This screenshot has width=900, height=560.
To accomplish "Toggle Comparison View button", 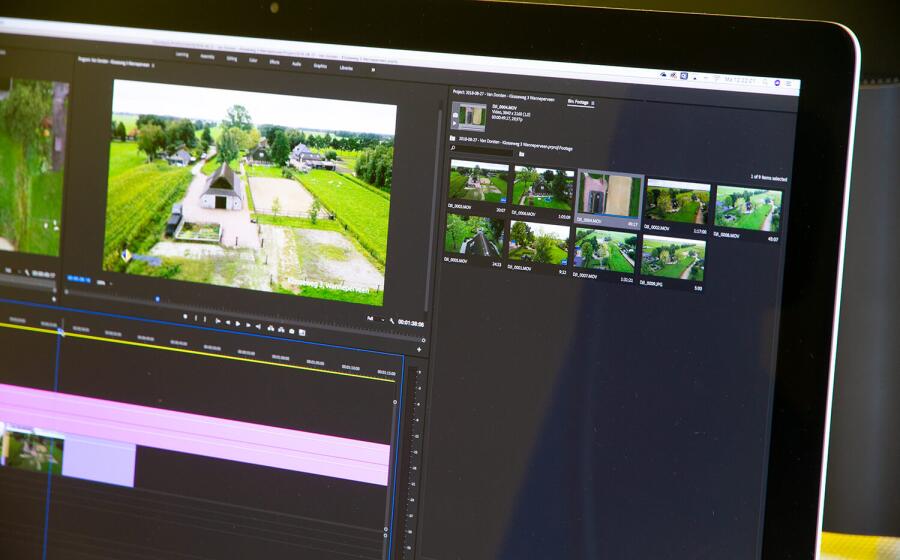I will tap(302, 333).
